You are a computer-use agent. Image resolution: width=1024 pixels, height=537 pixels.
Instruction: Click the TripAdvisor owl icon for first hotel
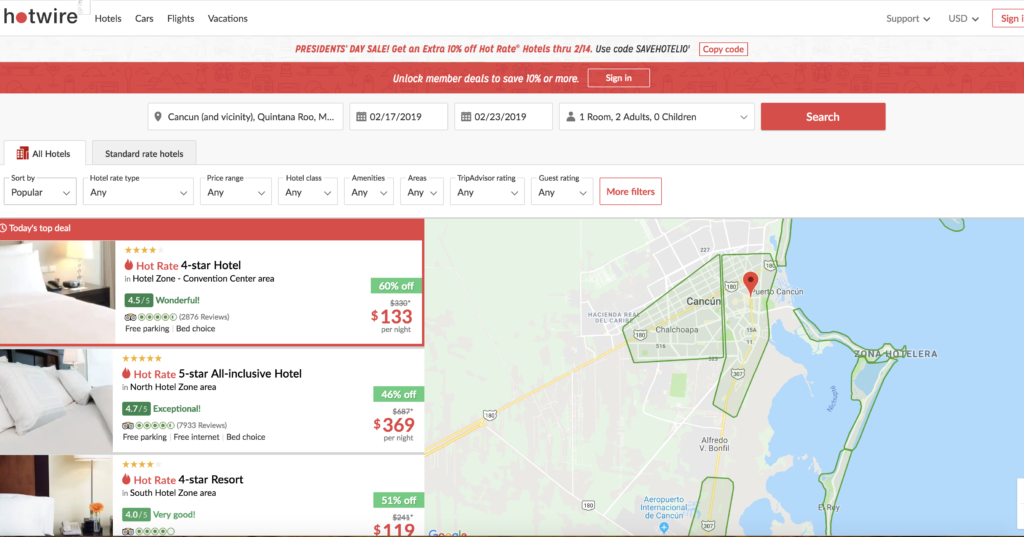point(130,317)
